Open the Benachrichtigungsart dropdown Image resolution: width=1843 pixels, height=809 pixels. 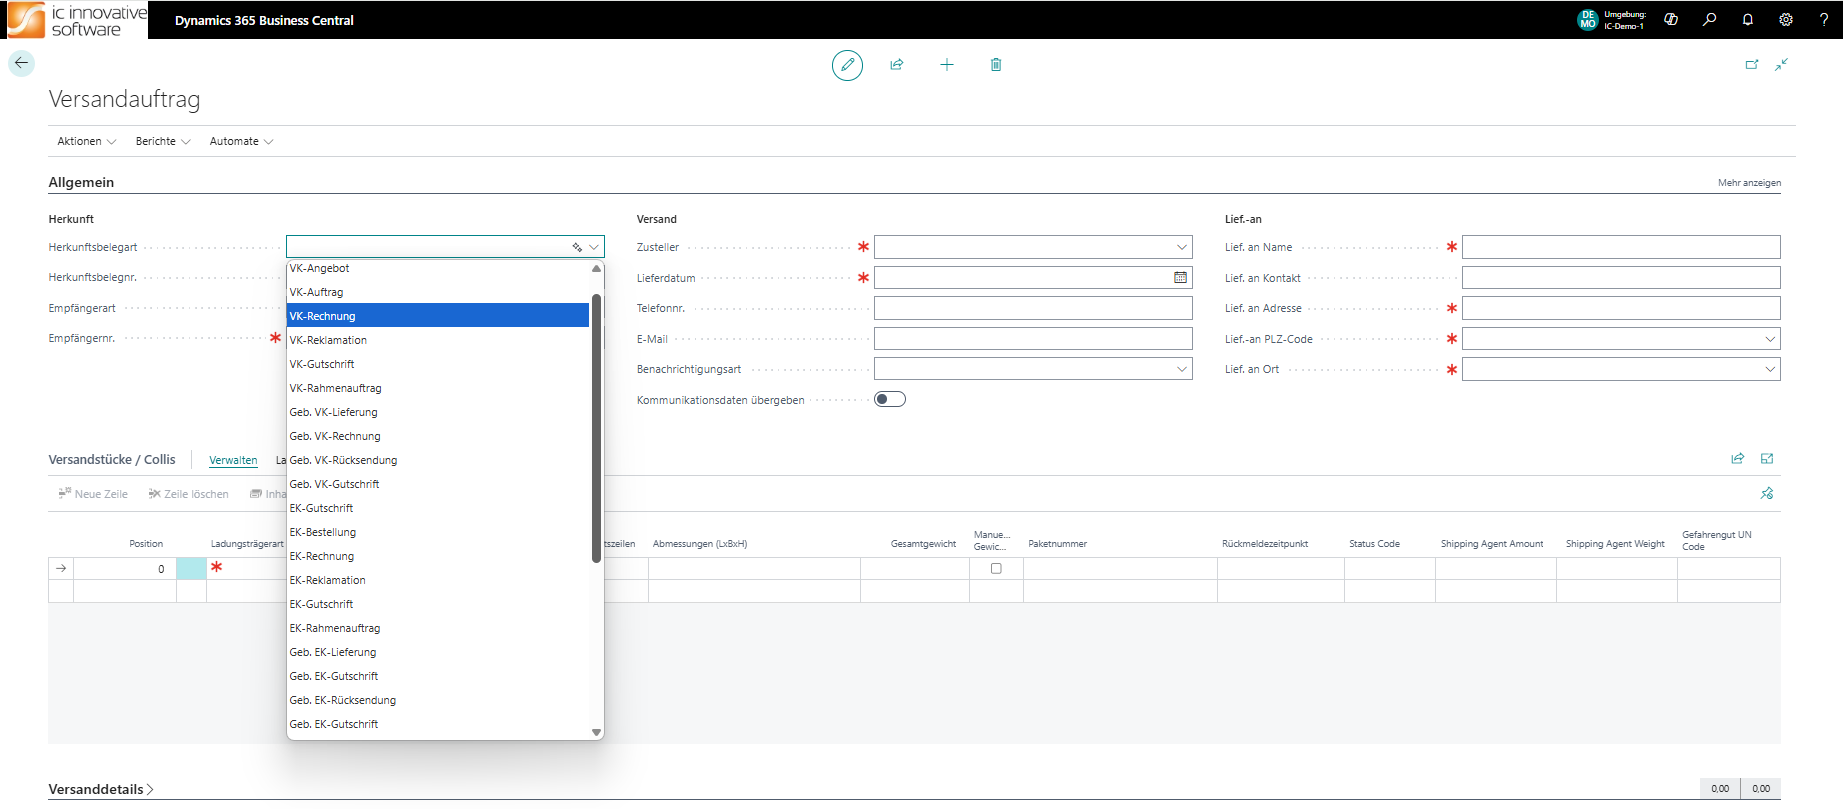[1181, 369]
